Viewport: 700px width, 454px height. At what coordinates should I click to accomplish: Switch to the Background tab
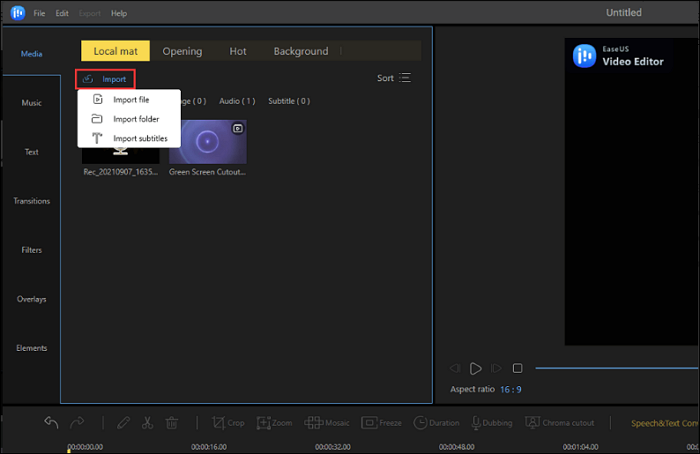(300, 51)
